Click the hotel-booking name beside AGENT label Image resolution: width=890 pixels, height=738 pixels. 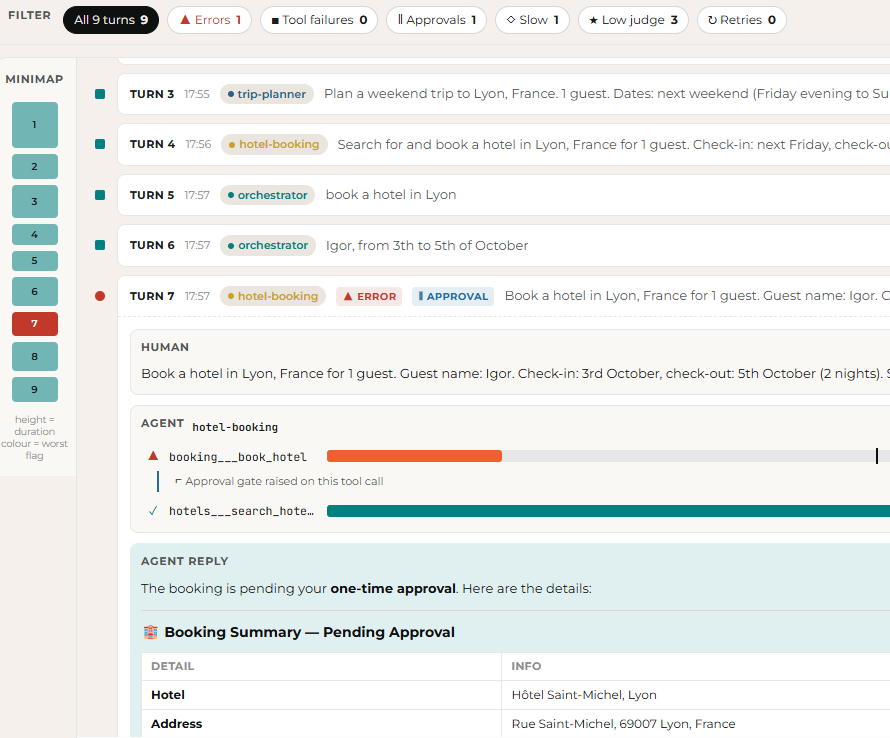point(235,427)
